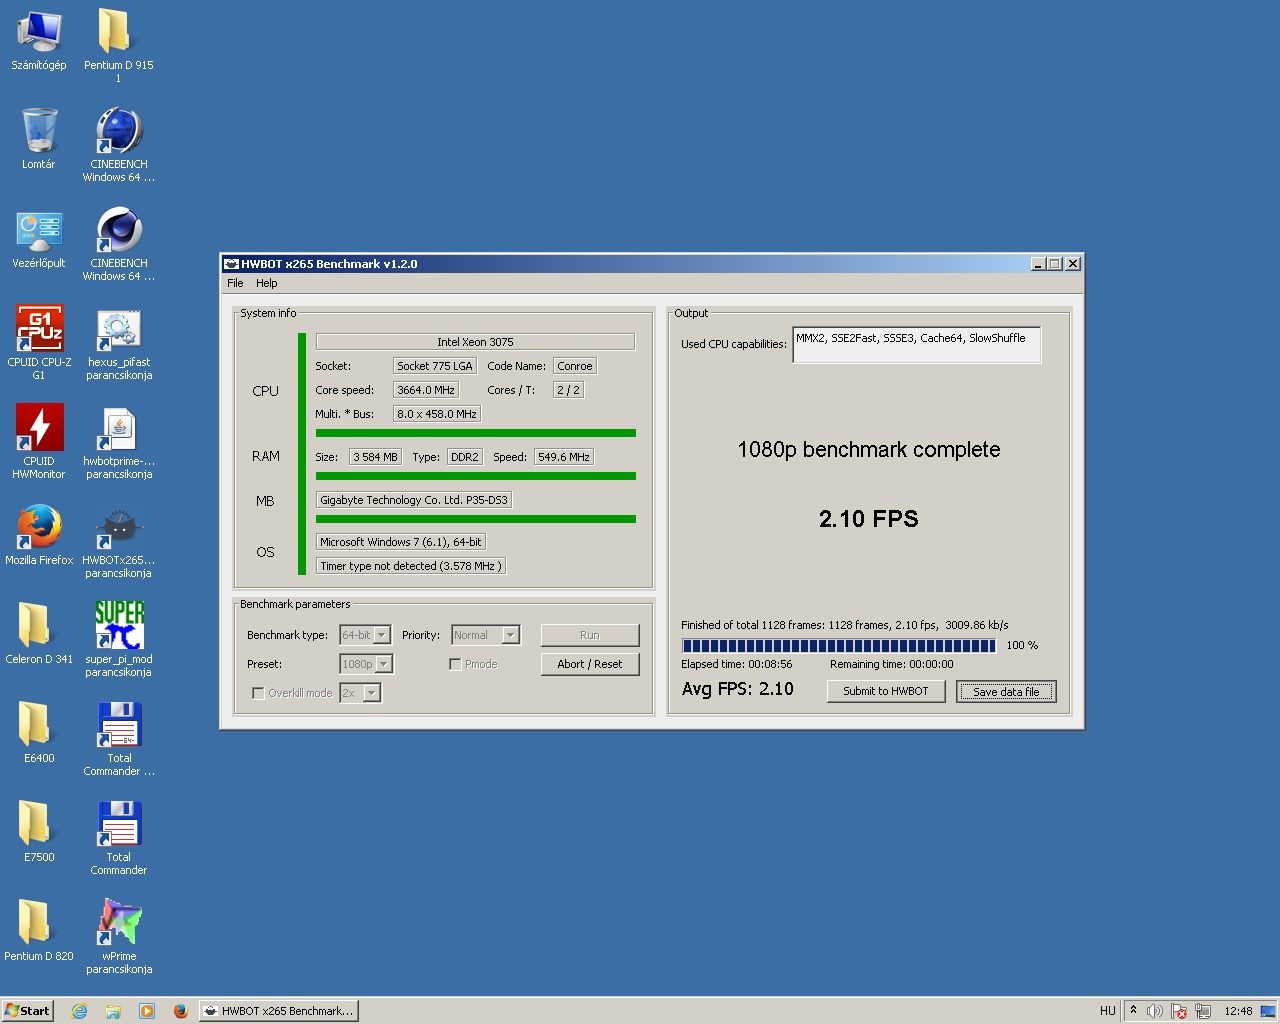The width and height of the screenshot is (1280, 1024).
Task: Click the Used CPU capabilities text box
Action: tap(917, 345)
